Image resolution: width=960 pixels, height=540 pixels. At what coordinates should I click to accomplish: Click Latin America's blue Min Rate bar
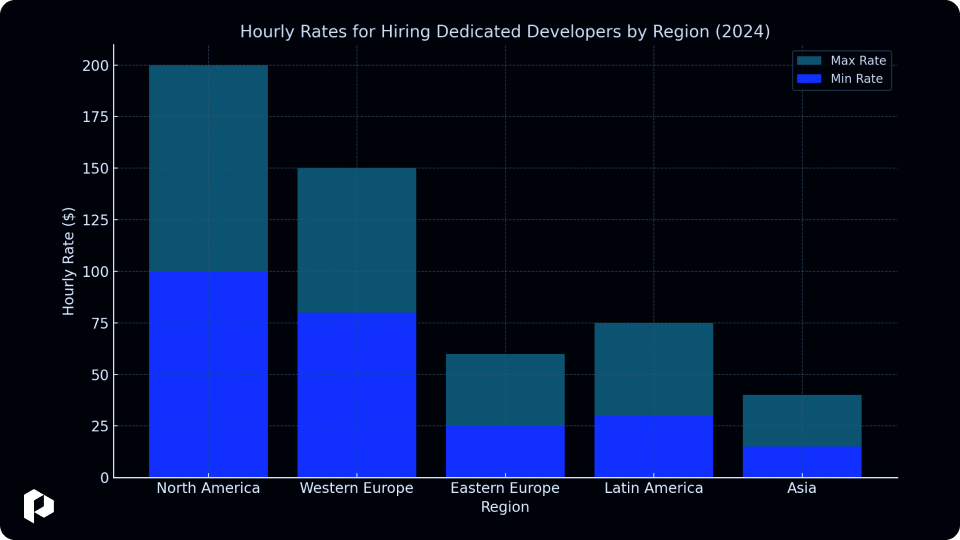[653, 446]
